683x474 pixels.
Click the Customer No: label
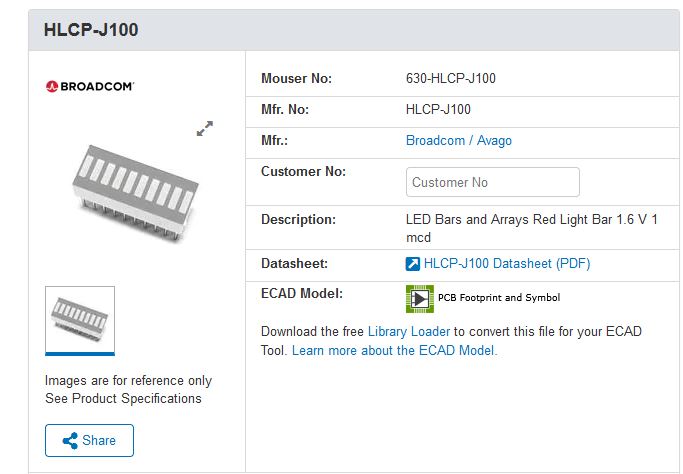(x=303, y=172)
